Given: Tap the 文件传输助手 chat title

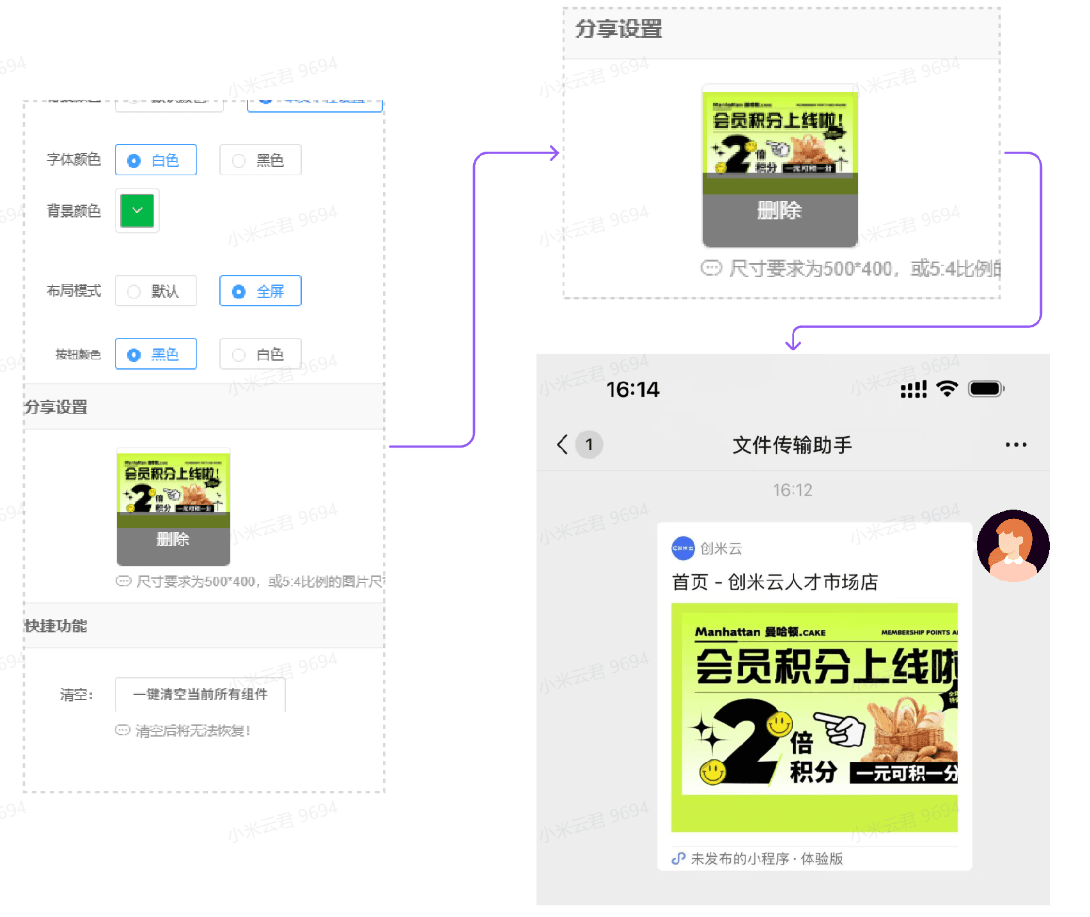Looking at the screenshot, I should (x=792, y=445).
